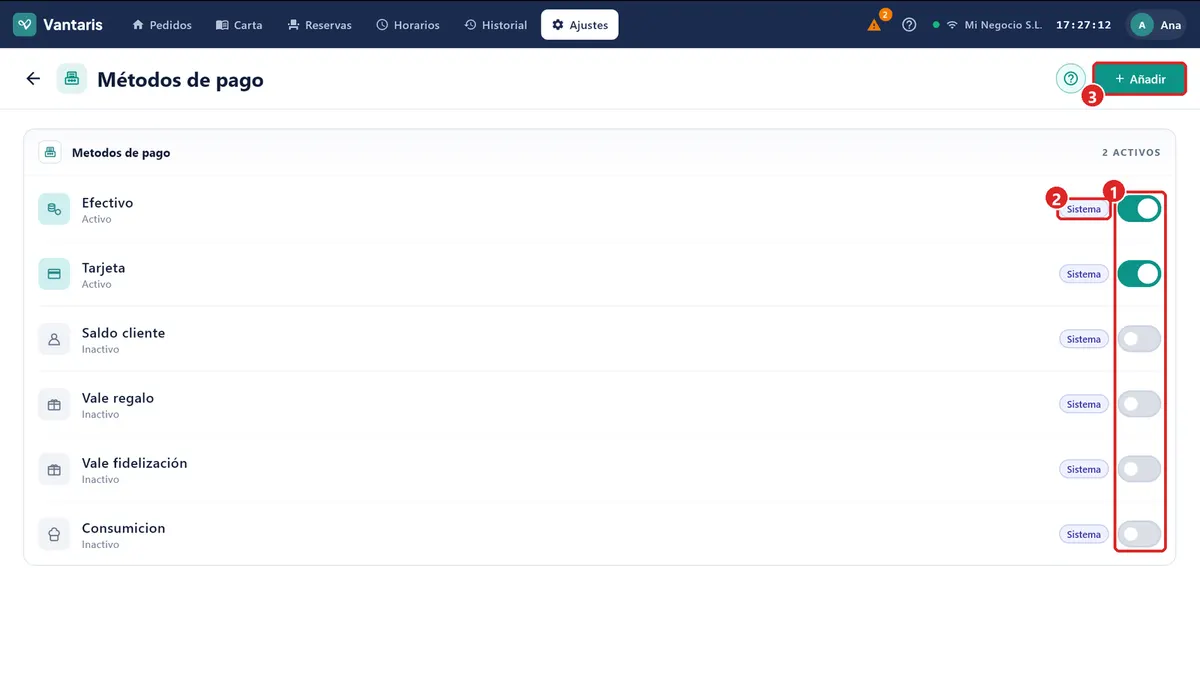Turn off the Tarjeta toggle

coord(1139,274)
